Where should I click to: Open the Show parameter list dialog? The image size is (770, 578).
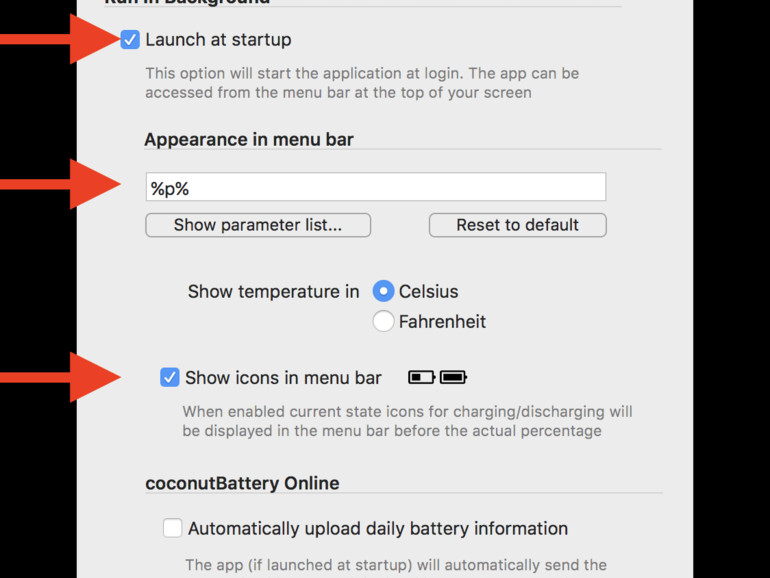click(x=258, y=225)
